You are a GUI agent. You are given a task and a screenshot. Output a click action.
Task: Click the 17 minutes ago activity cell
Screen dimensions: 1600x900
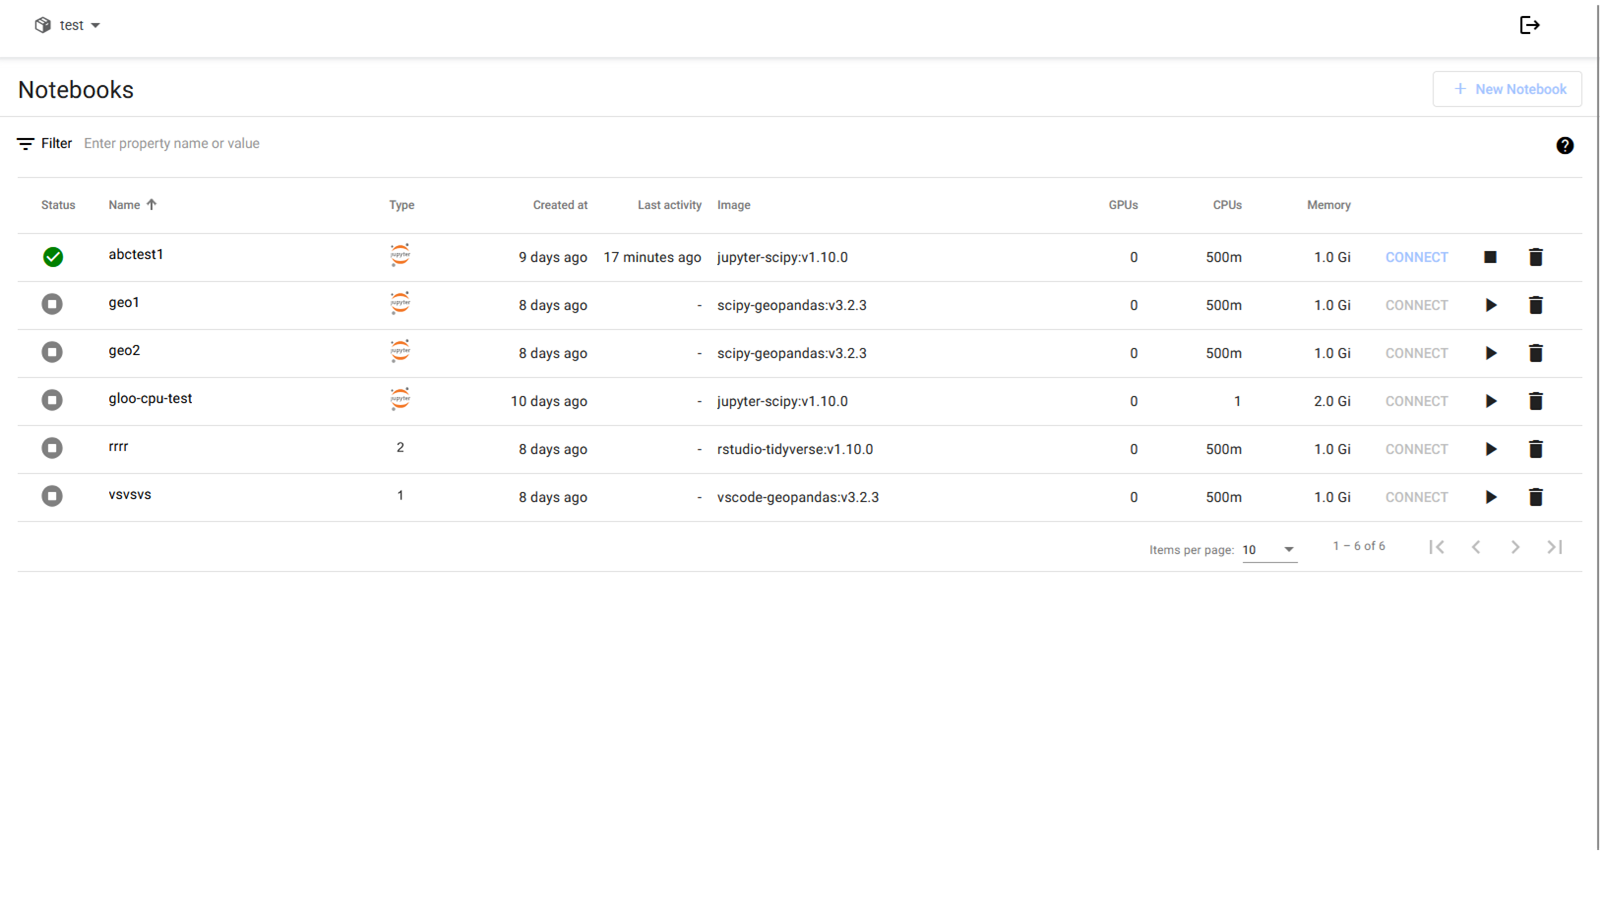[x=652, y=257]
